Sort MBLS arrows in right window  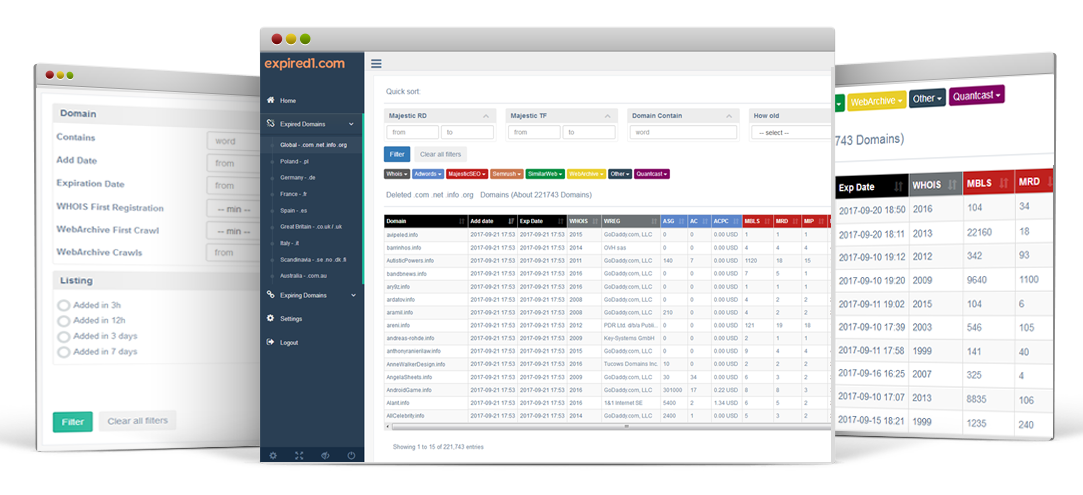point(1005,183)
